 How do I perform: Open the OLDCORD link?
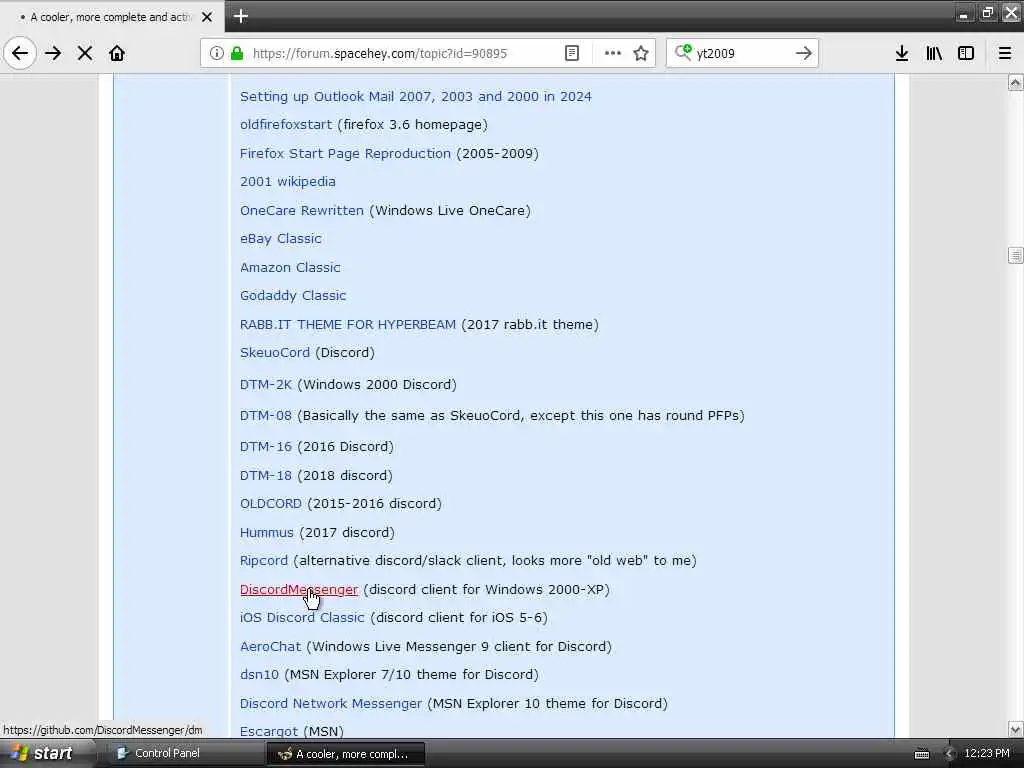(x=271, y=504)
